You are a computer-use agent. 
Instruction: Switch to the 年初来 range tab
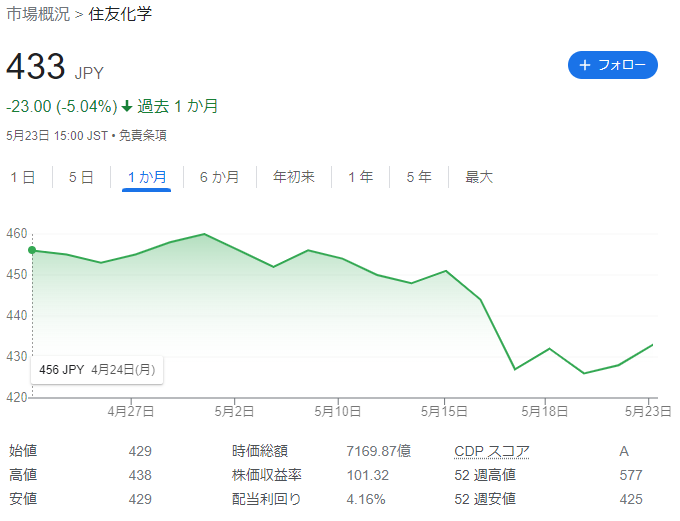coord(294,177)
